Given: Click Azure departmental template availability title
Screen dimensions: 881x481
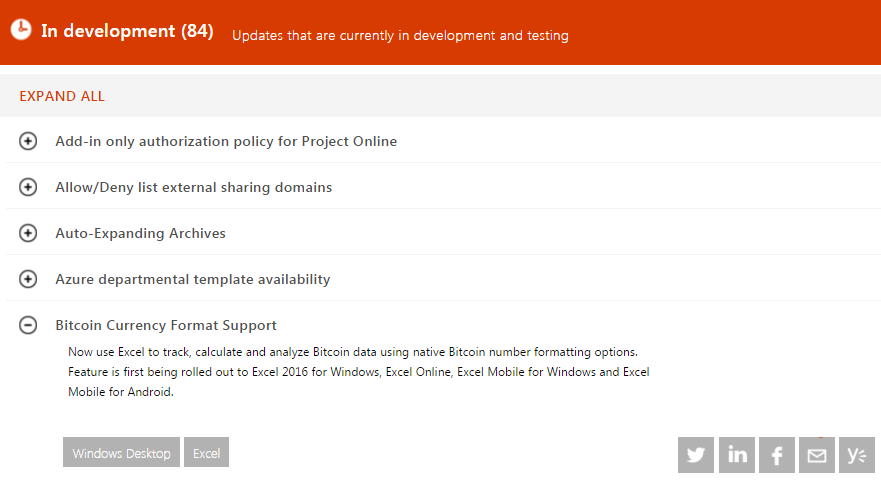Looking at the screenshot, I should coord(193,279).
